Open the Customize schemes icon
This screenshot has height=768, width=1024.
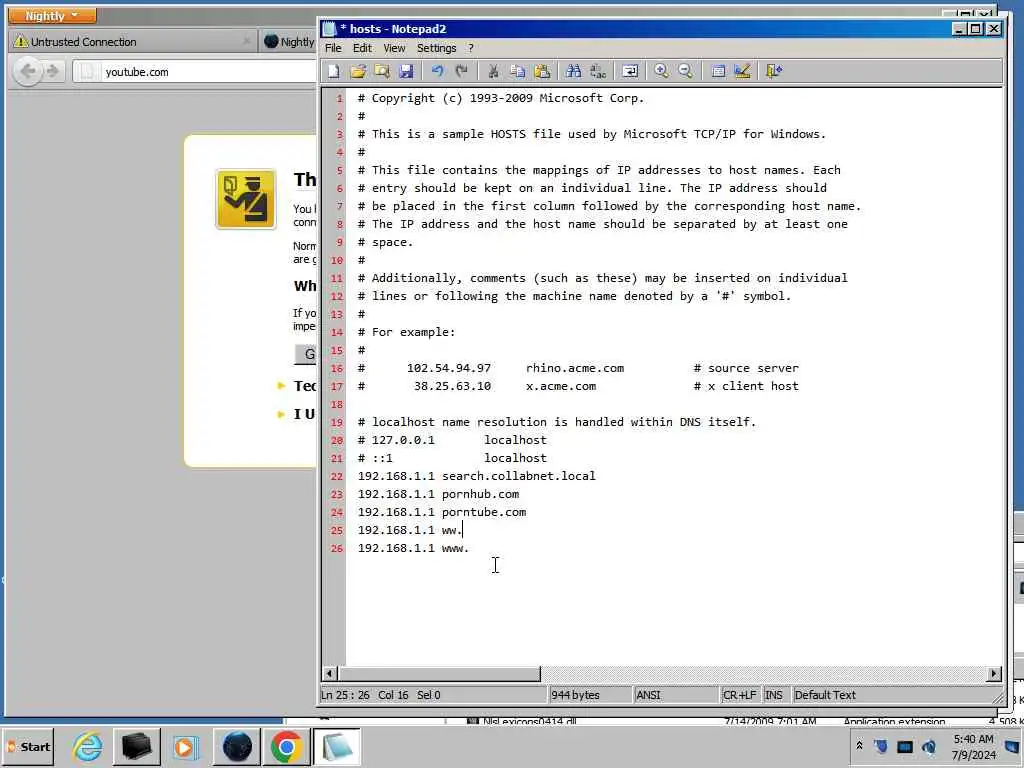coord(742,71)
